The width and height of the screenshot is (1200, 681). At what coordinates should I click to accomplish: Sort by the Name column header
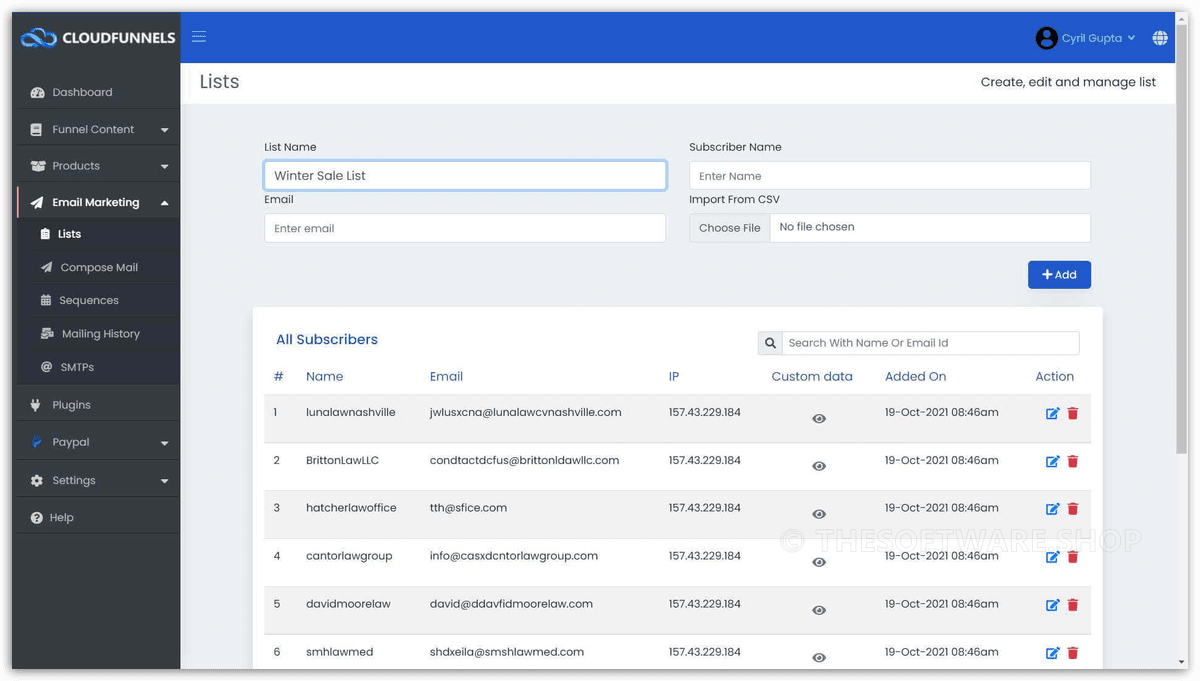(324, 377)
